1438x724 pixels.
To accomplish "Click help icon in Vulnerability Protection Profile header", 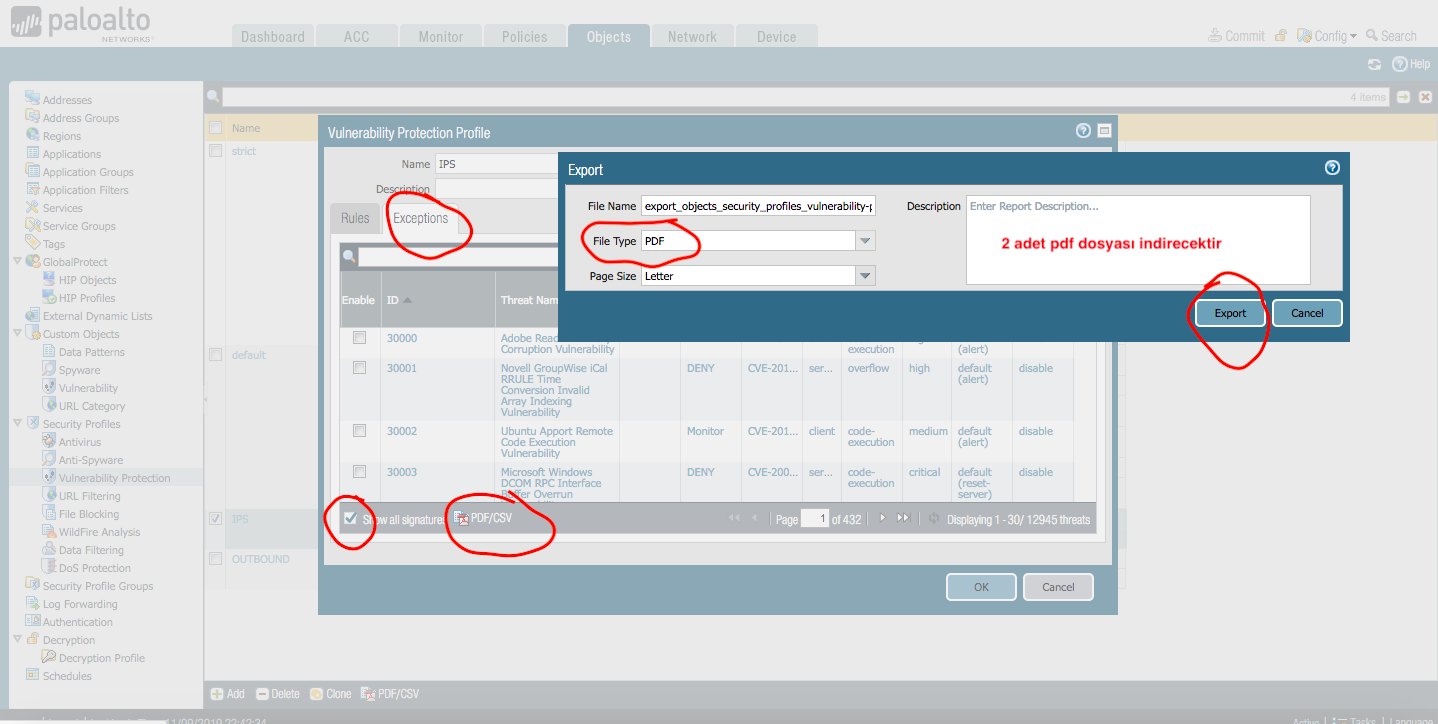I will click(x=1083, y=131).
